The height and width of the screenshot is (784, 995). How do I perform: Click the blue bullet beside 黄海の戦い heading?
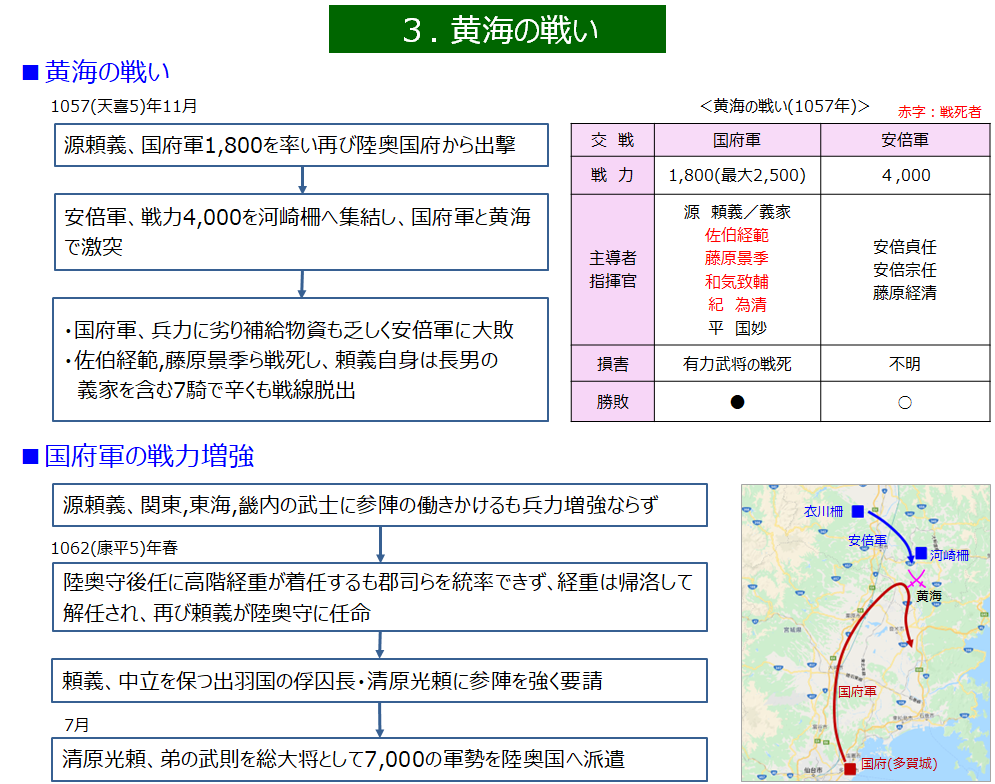pos(30,73)
